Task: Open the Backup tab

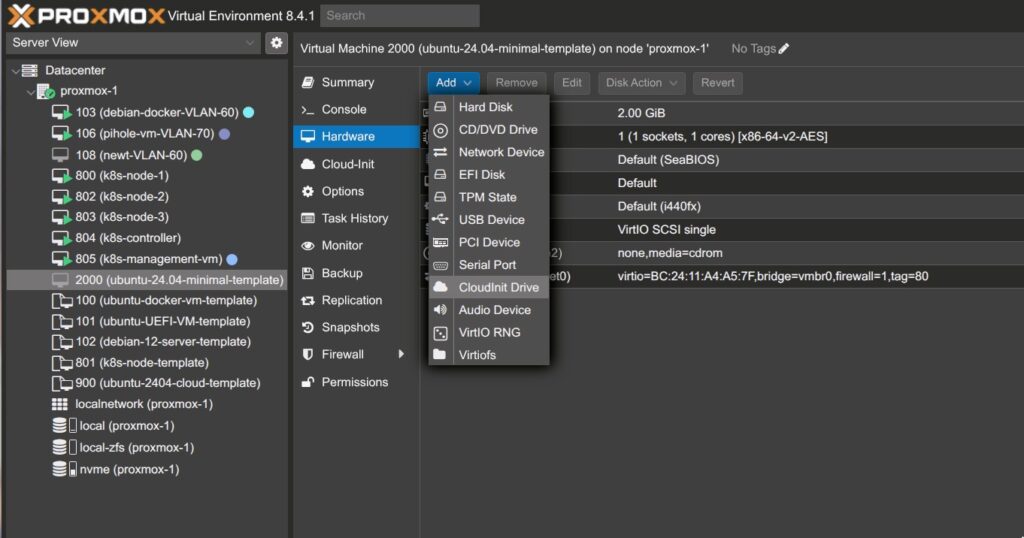Action: 356,273
